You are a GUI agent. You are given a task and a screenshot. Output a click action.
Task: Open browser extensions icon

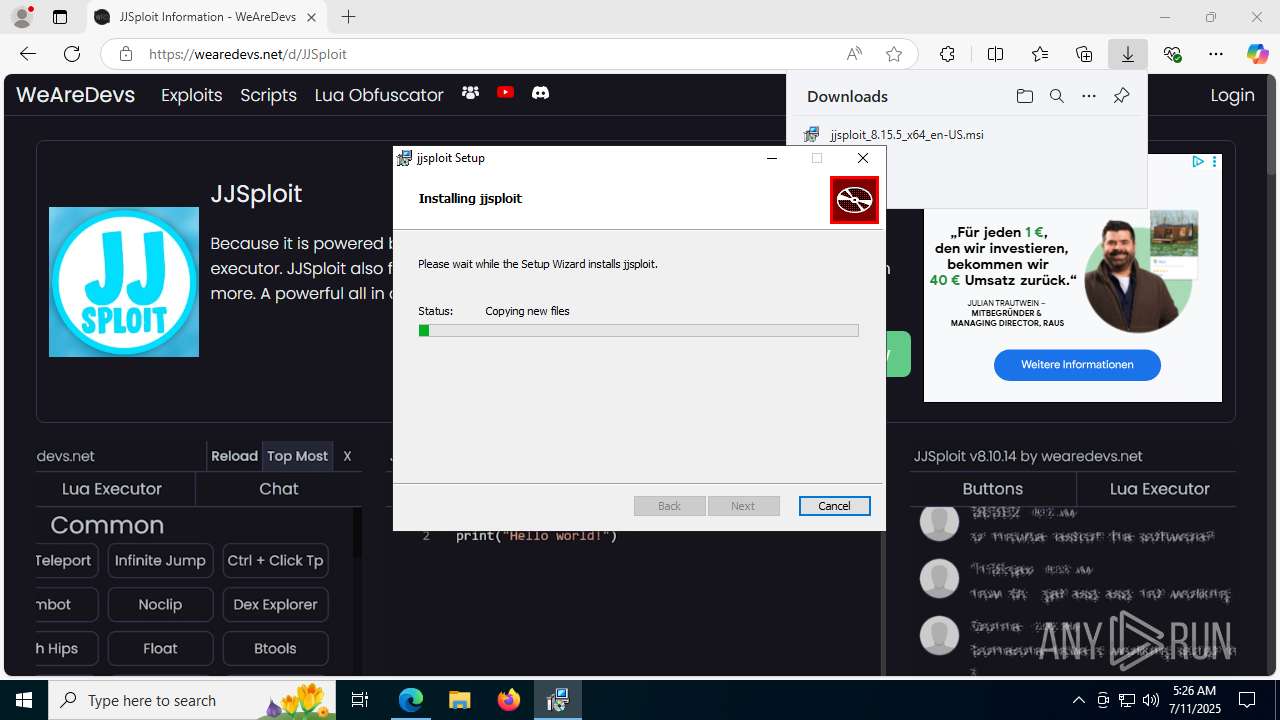coord(947,54)
